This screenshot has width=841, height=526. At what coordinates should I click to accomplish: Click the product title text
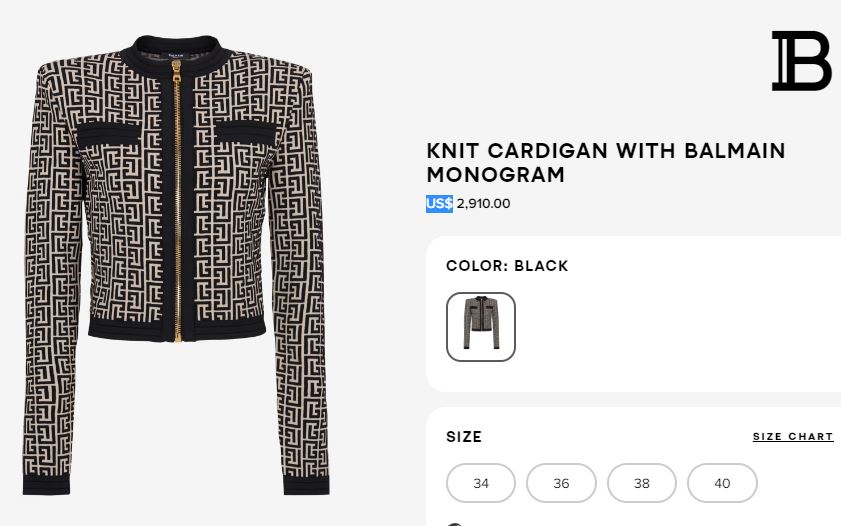click(x=606, y=163)
